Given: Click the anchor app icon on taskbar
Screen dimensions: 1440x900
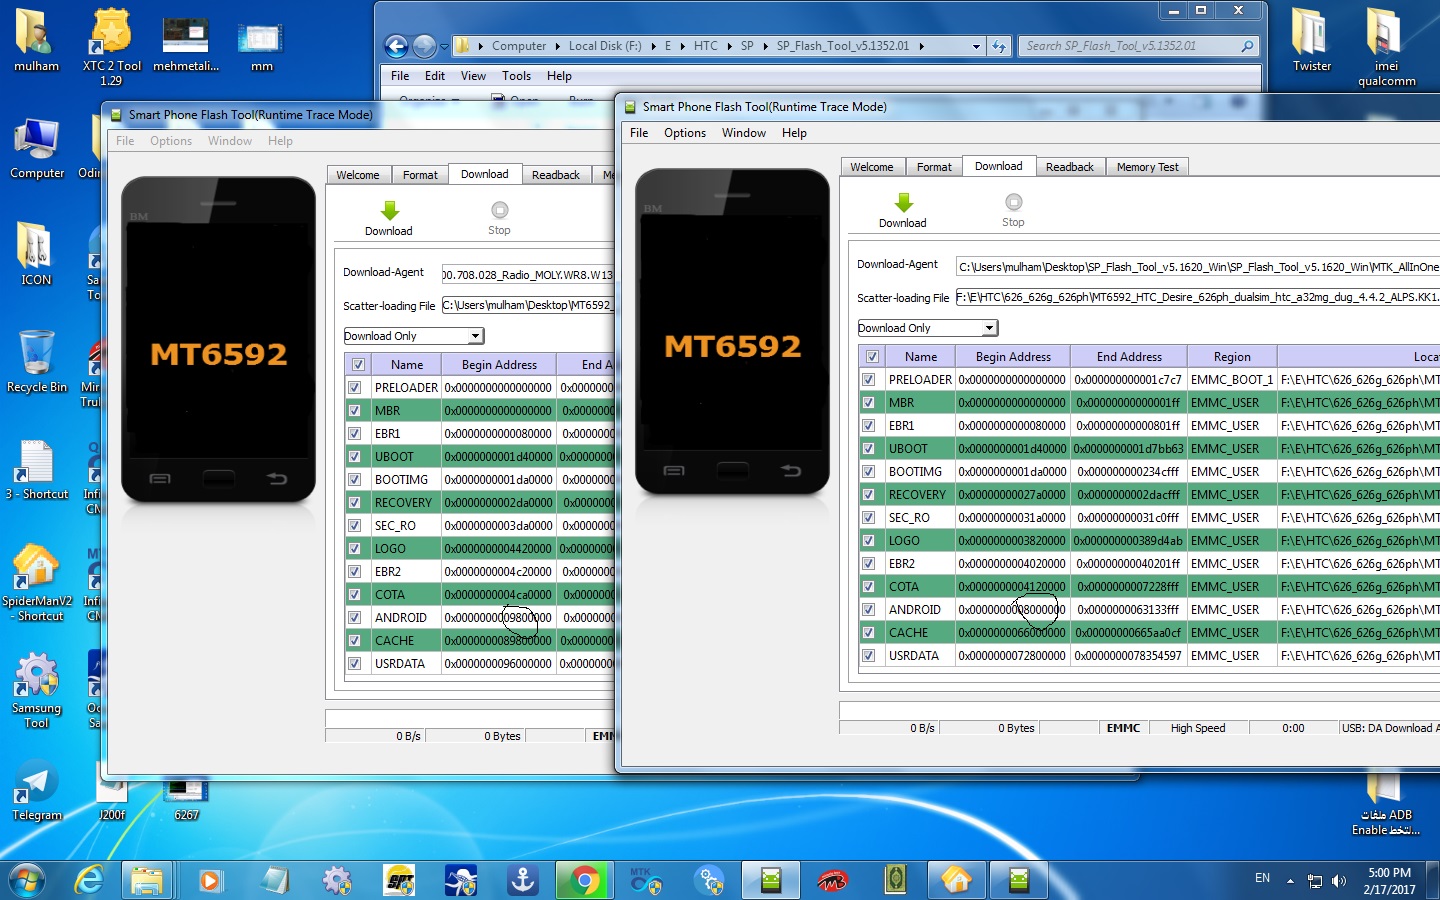Looking at the screenshot, I should coord(523,880).
